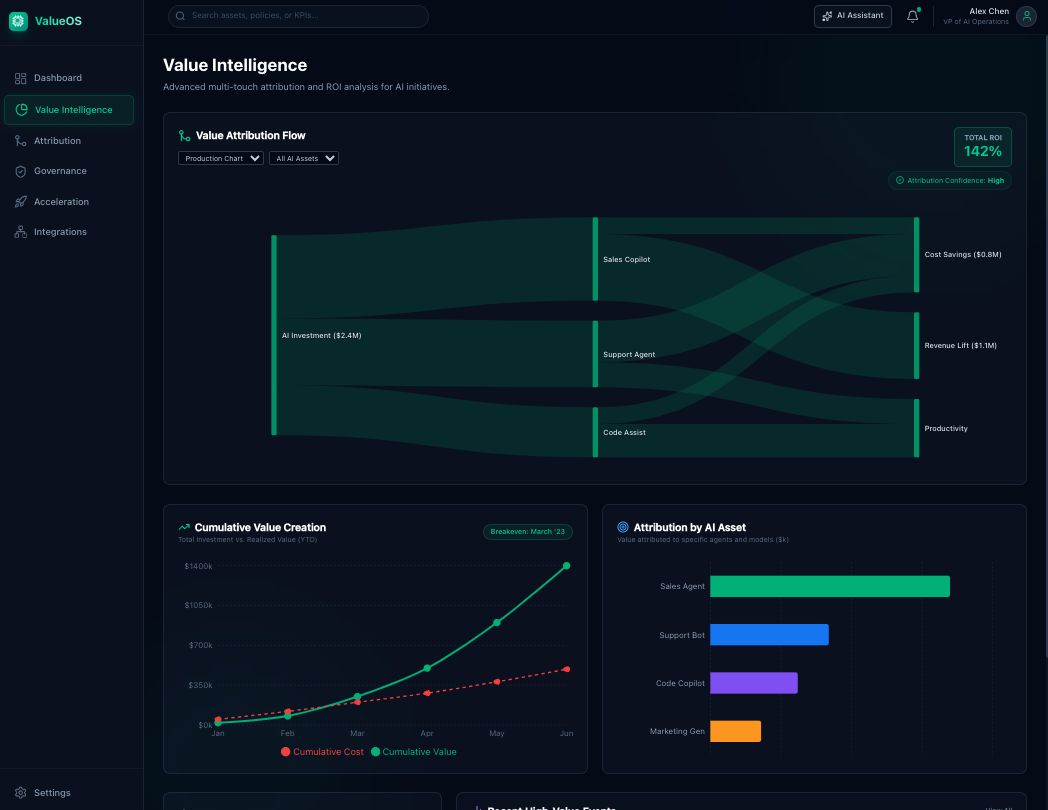Click the ValueOS logo icon
This screenshot has height=810, width=1048.
(17, 20)
